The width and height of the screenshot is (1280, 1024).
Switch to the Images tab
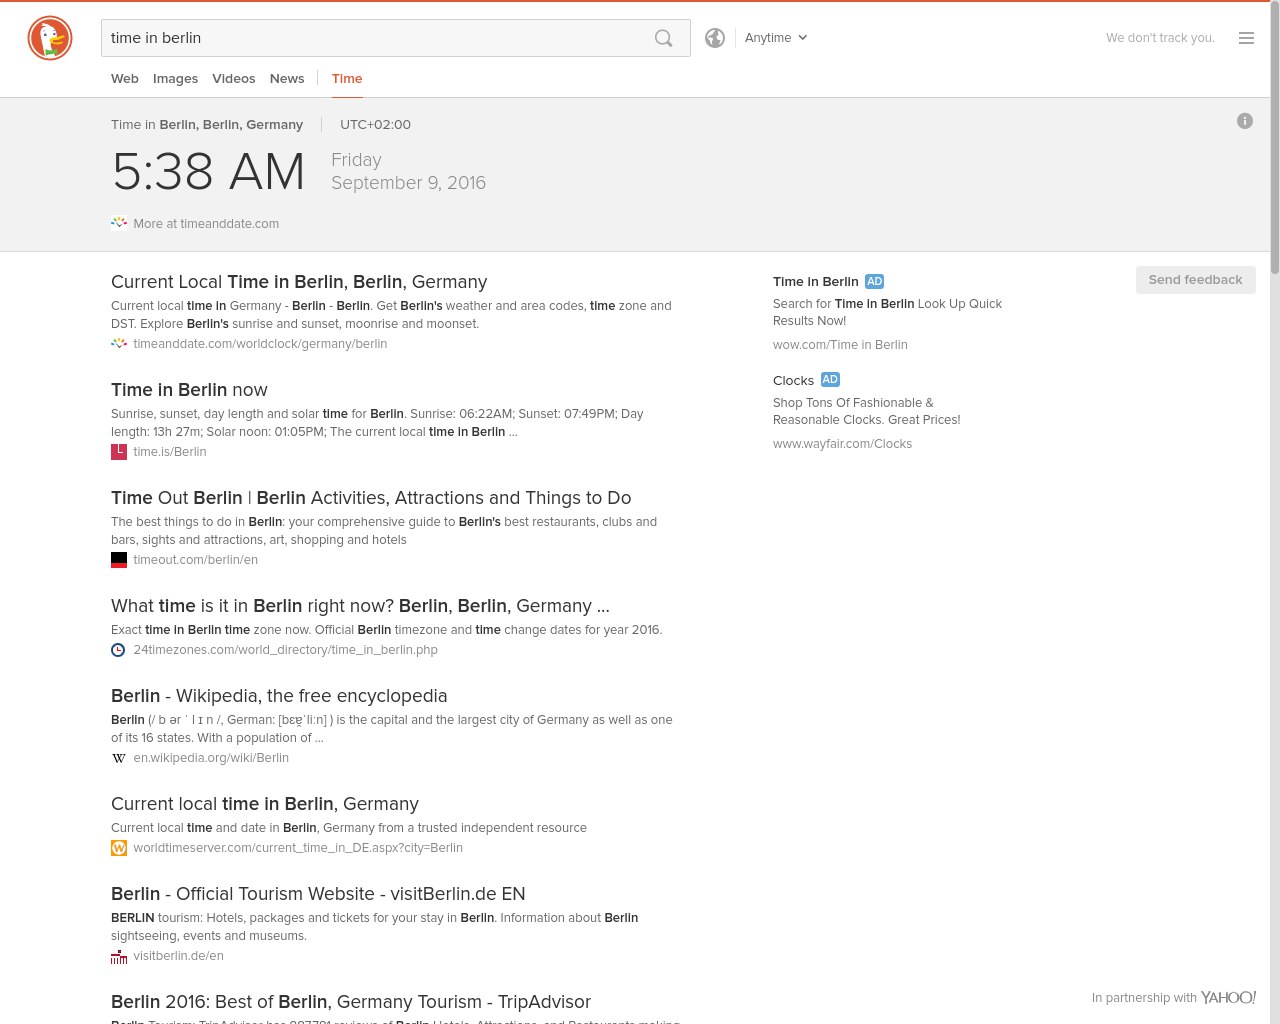(175, 79)
